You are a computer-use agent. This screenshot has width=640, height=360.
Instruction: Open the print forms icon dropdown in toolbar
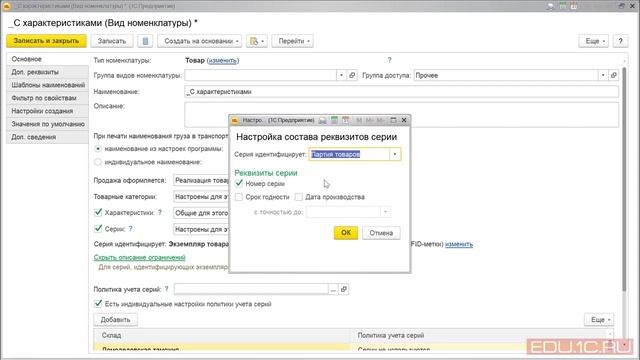point(257,41)
